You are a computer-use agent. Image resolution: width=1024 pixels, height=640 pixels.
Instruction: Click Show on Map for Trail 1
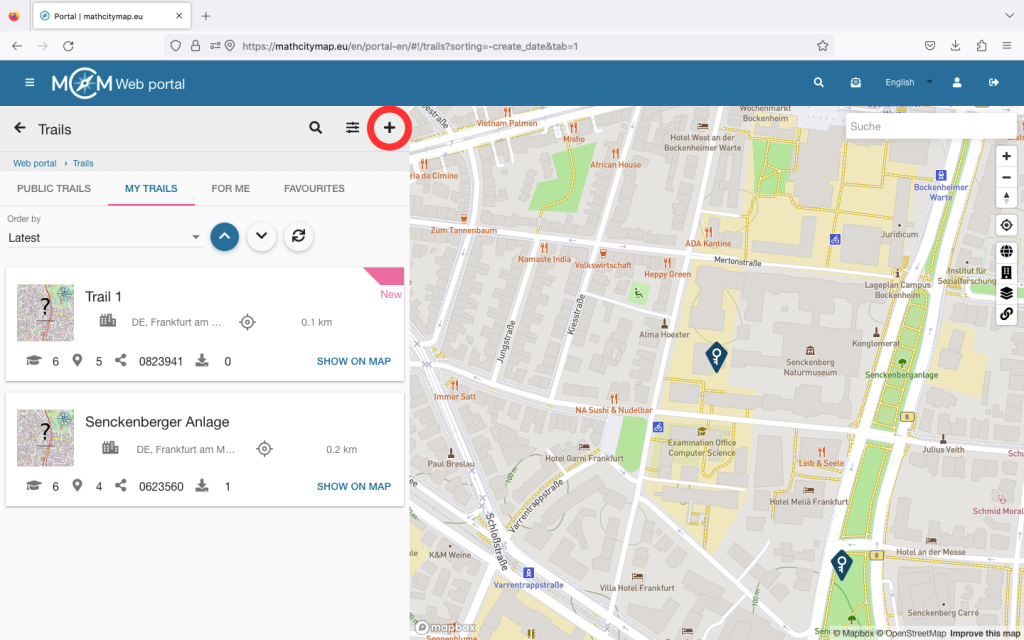coord(353,362)
